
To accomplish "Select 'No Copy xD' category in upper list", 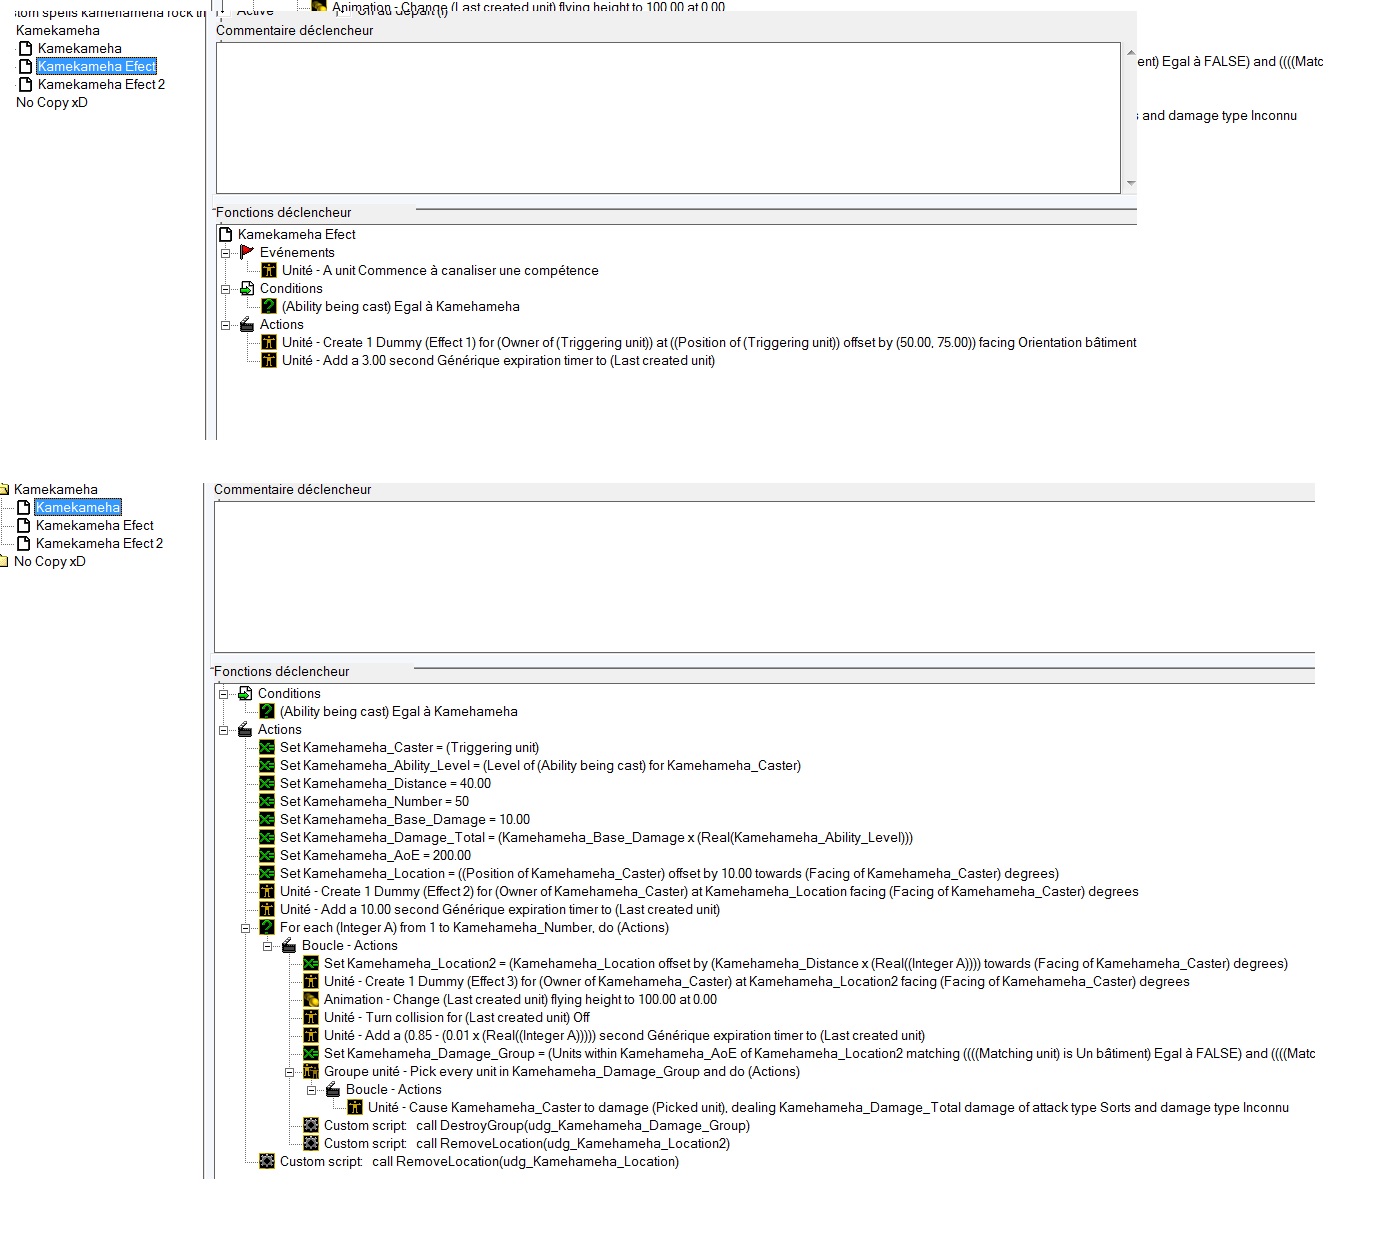I will (52, 102).
